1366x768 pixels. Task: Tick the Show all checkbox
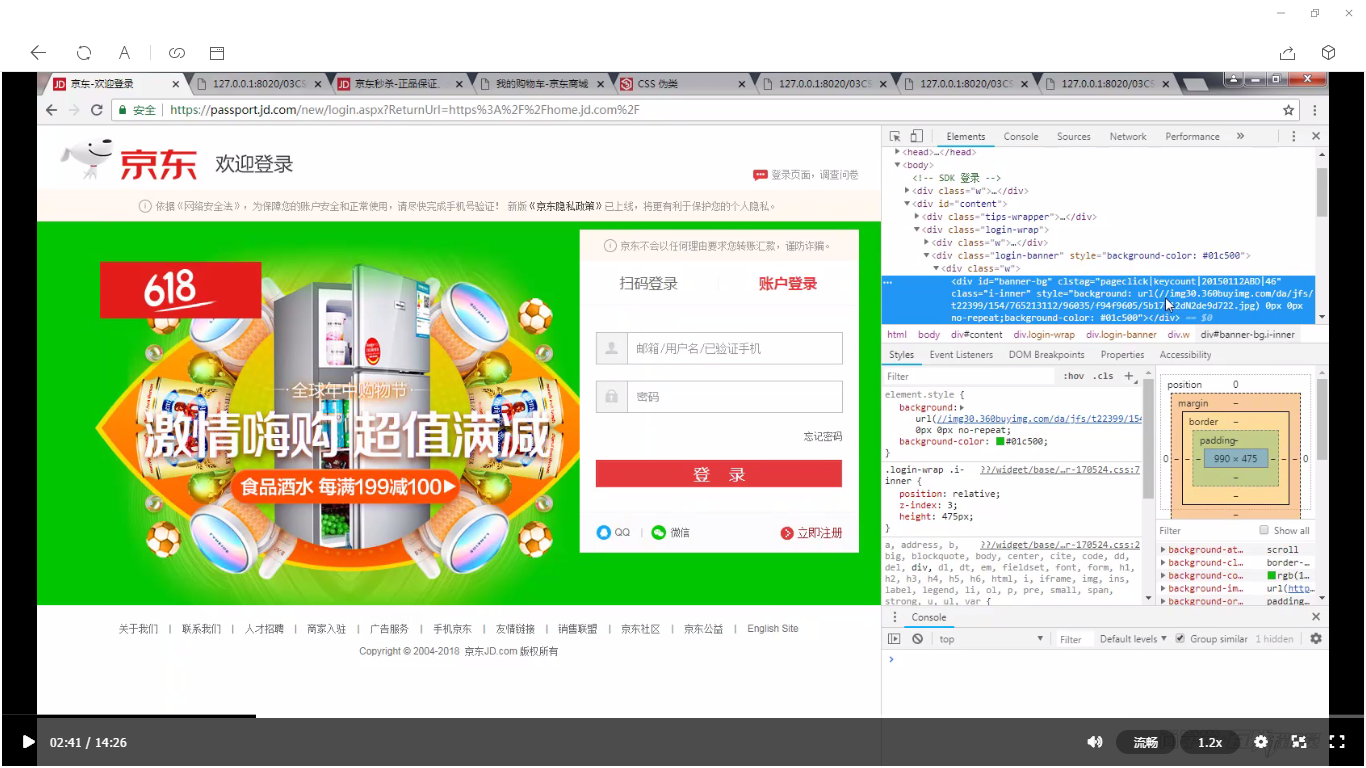click(x=1264, y=530)
